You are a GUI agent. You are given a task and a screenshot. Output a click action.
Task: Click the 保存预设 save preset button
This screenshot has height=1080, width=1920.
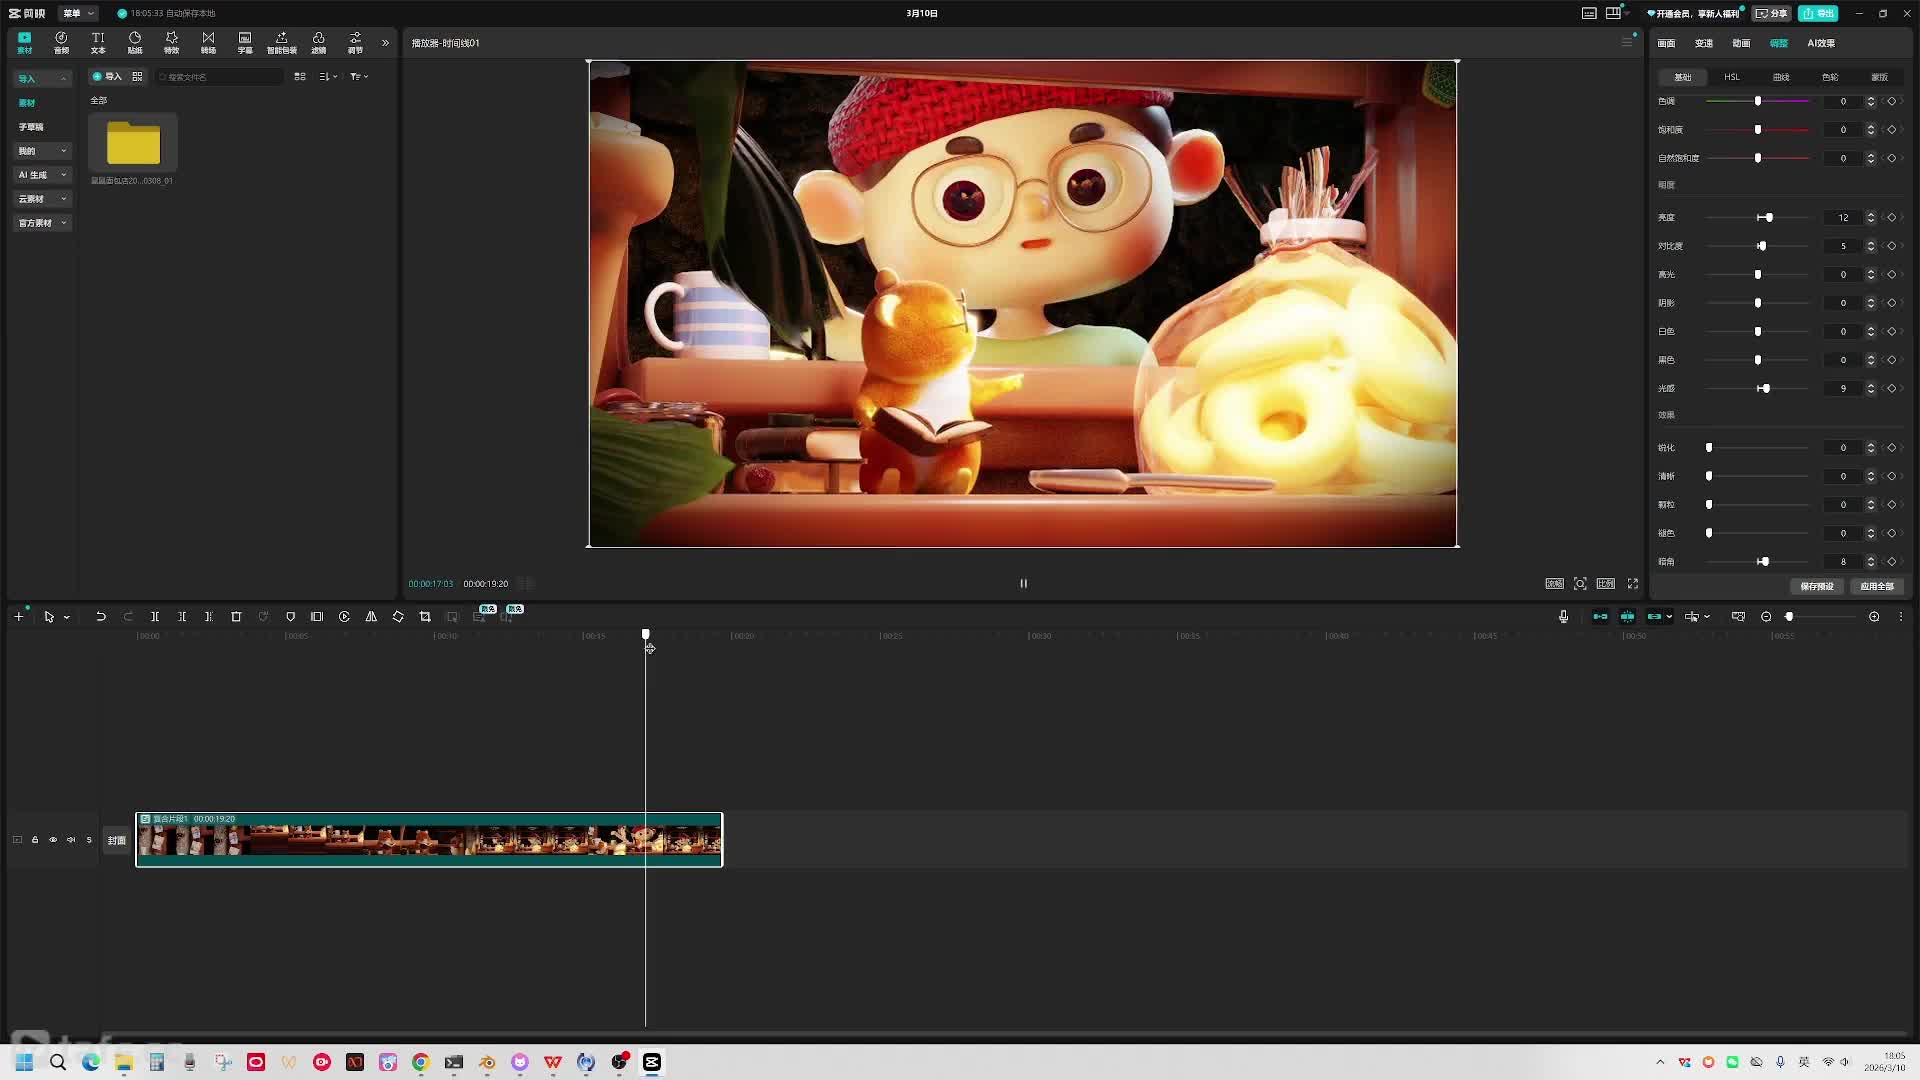tap(1816, 586)
